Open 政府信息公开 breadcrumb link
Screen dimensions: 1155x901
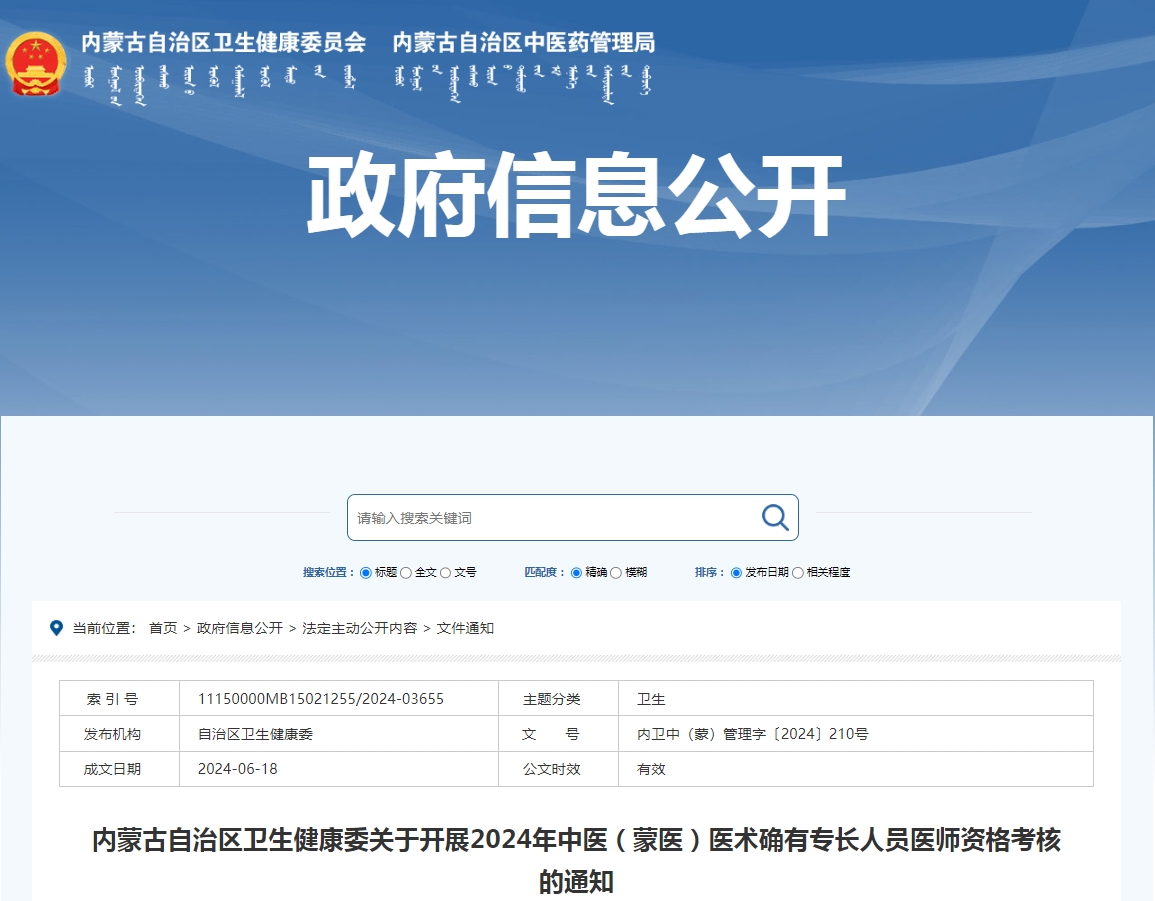[x=240, y=628]
